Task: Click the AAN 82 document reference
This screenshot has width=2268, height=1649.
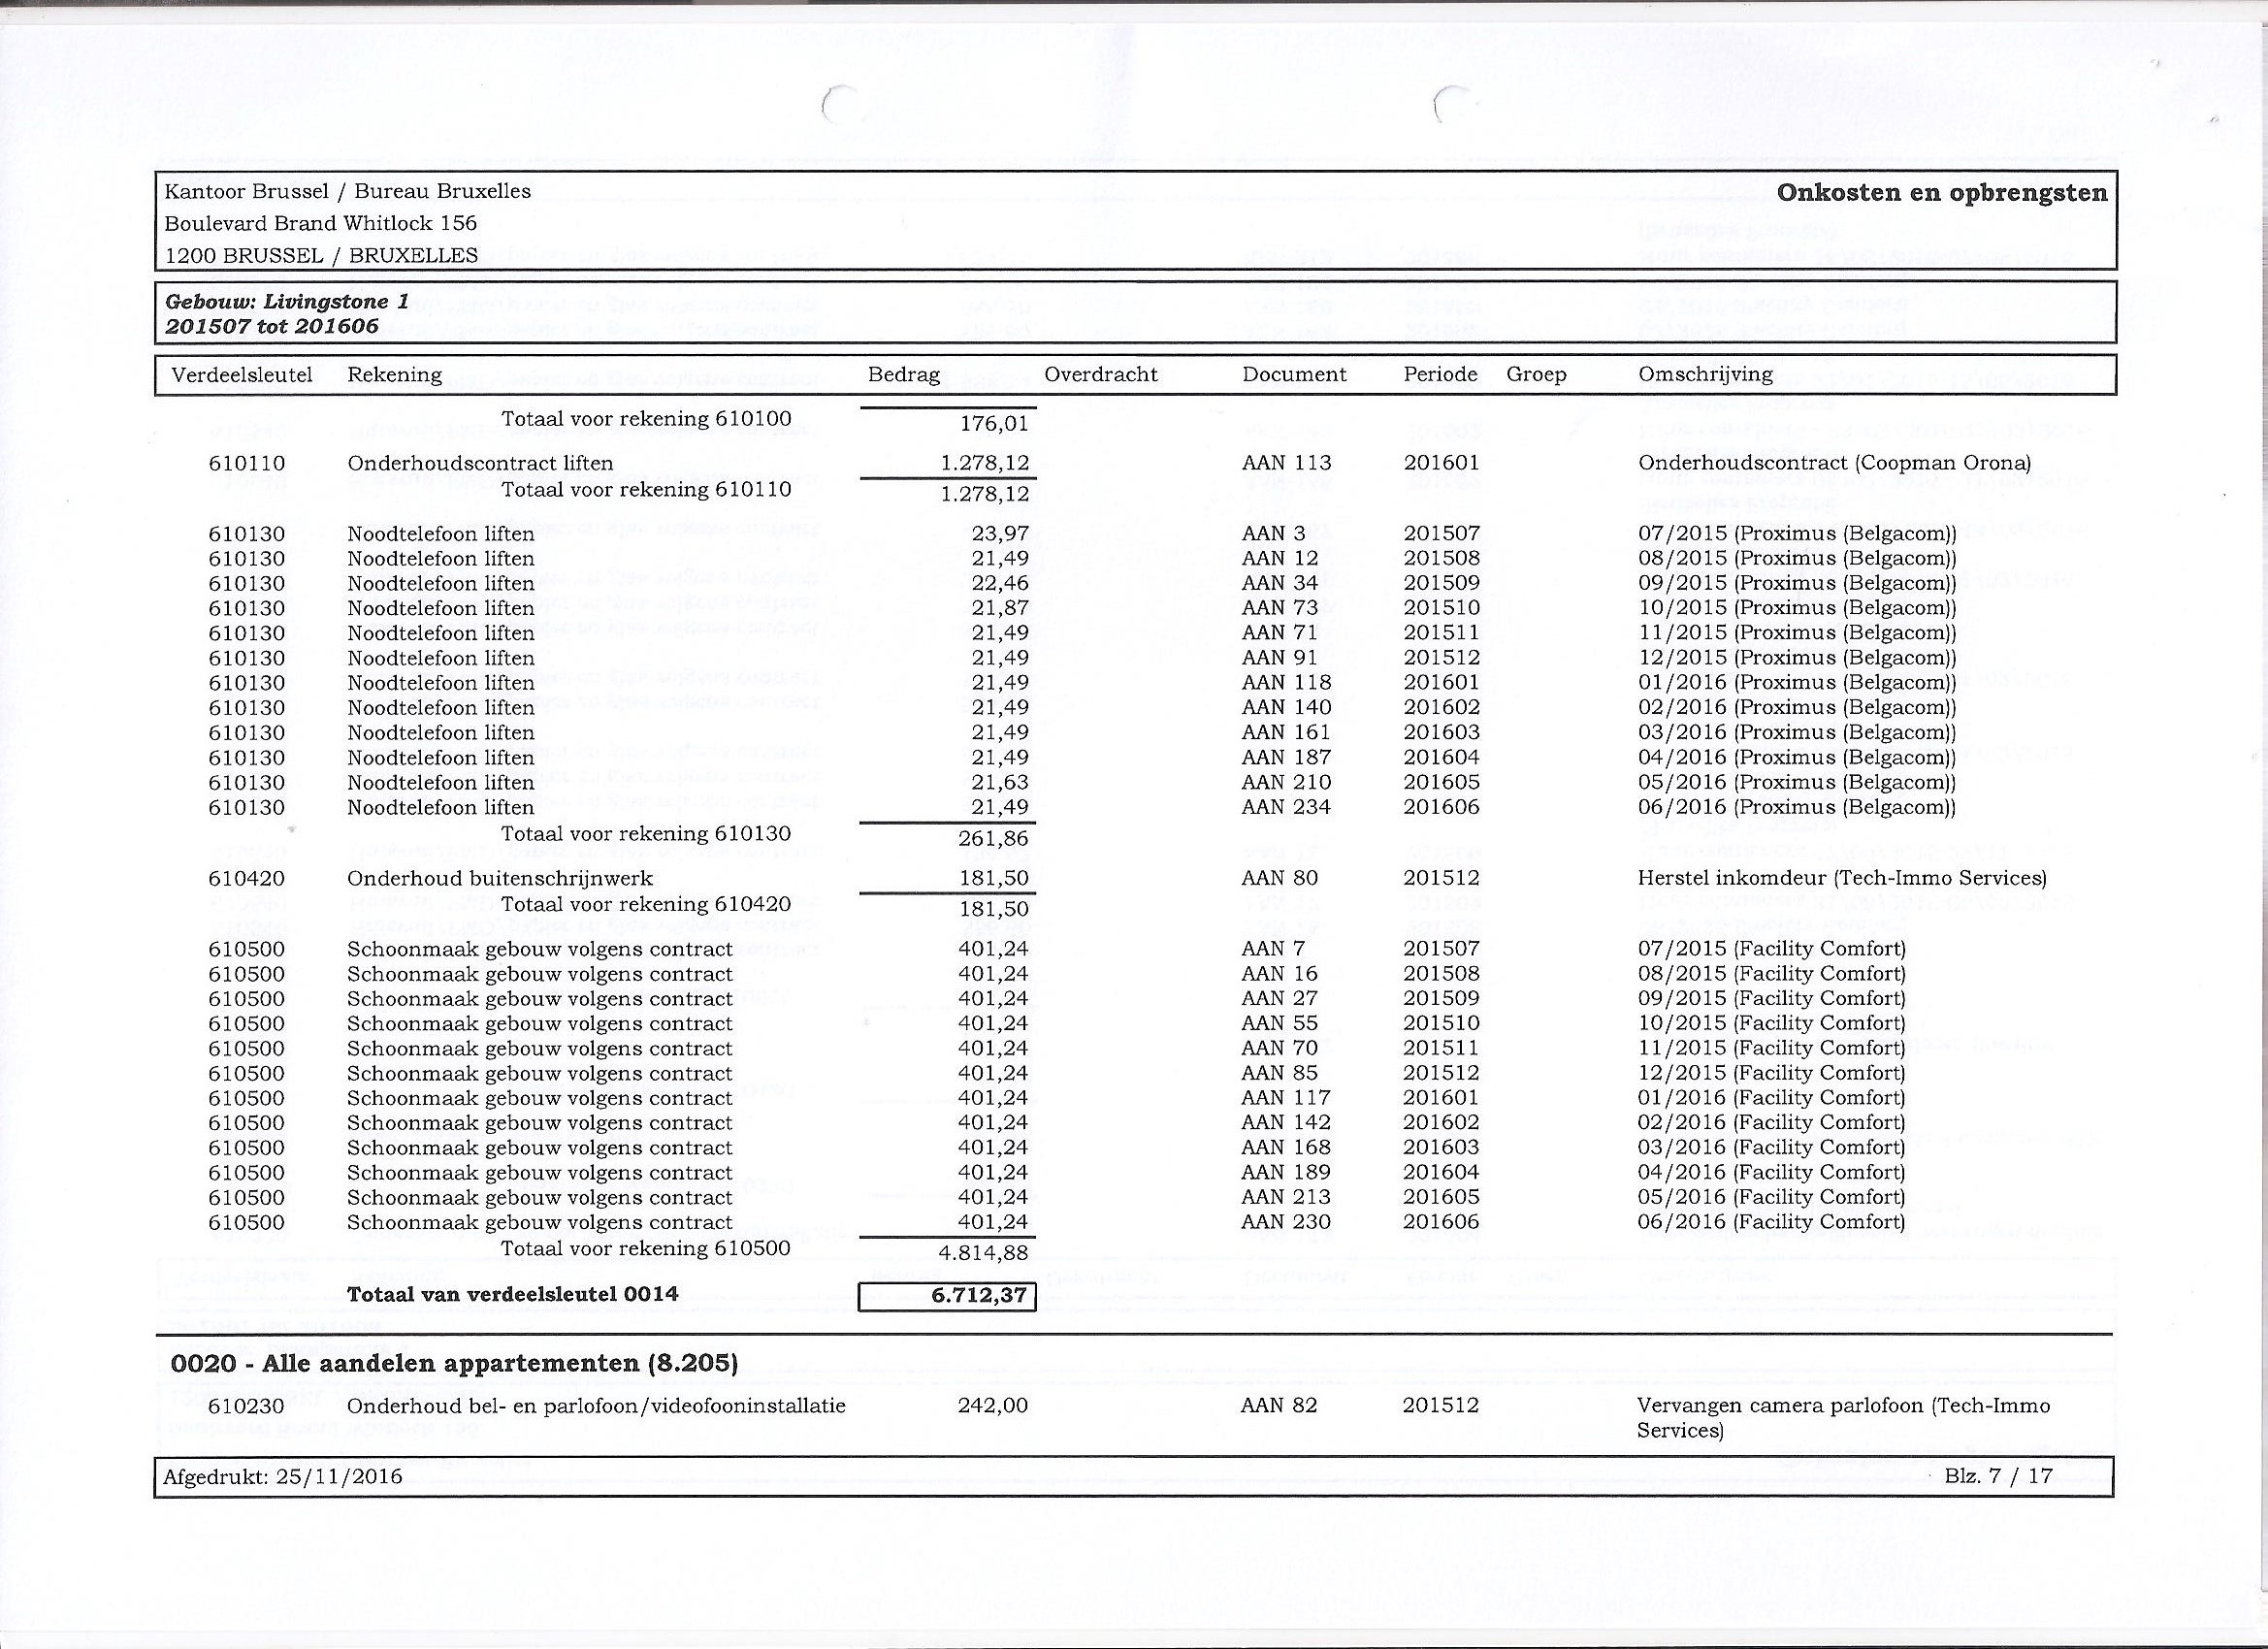Action: [x=1279, y=1405]
